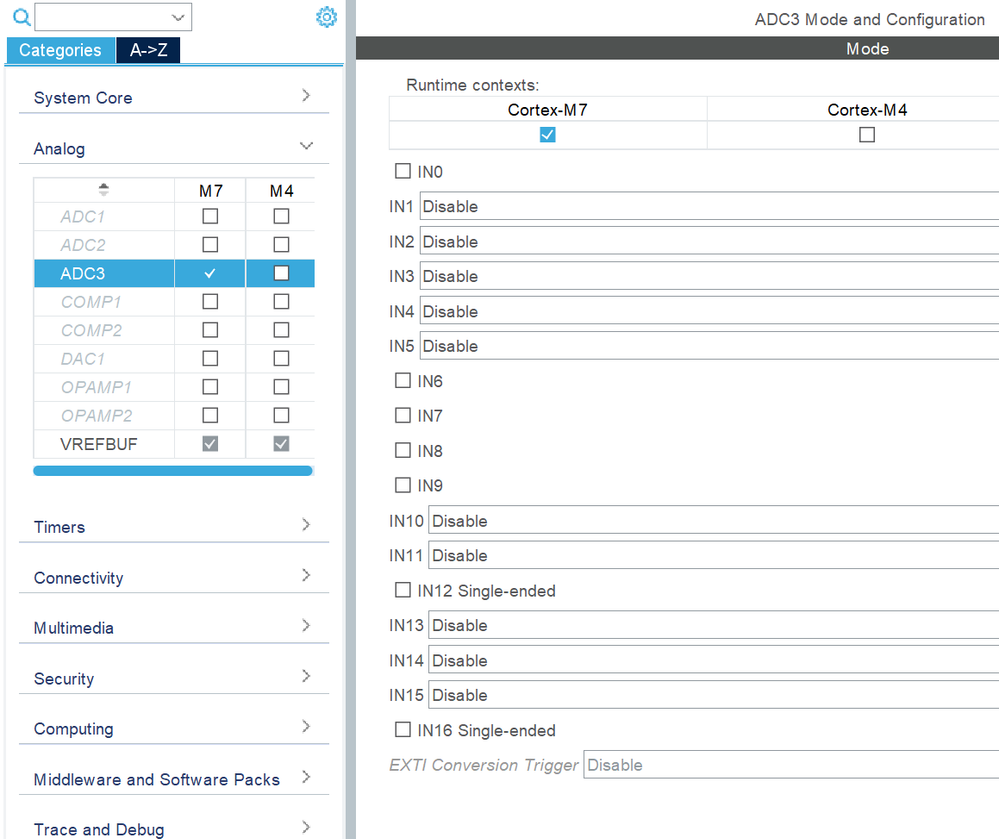The width and height of the screenshot is (999, 839).
Task: Enable the IN0 channel checkbox
Action: click(403, 171)
